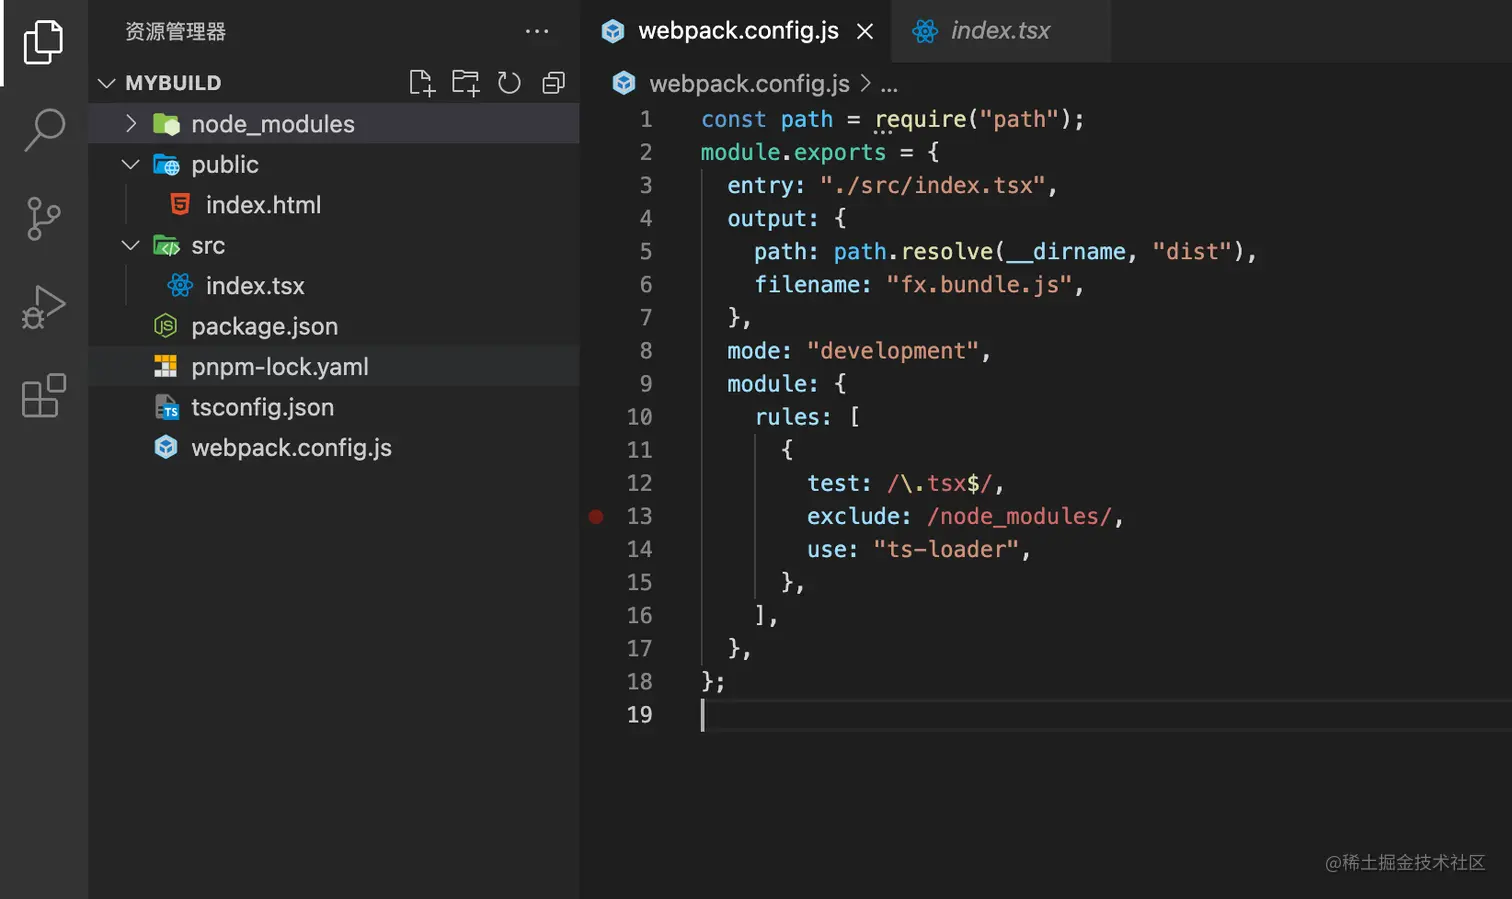
Task: Click the yaml icon beside pnpm-lock.yaml
Action: [166, 367]
